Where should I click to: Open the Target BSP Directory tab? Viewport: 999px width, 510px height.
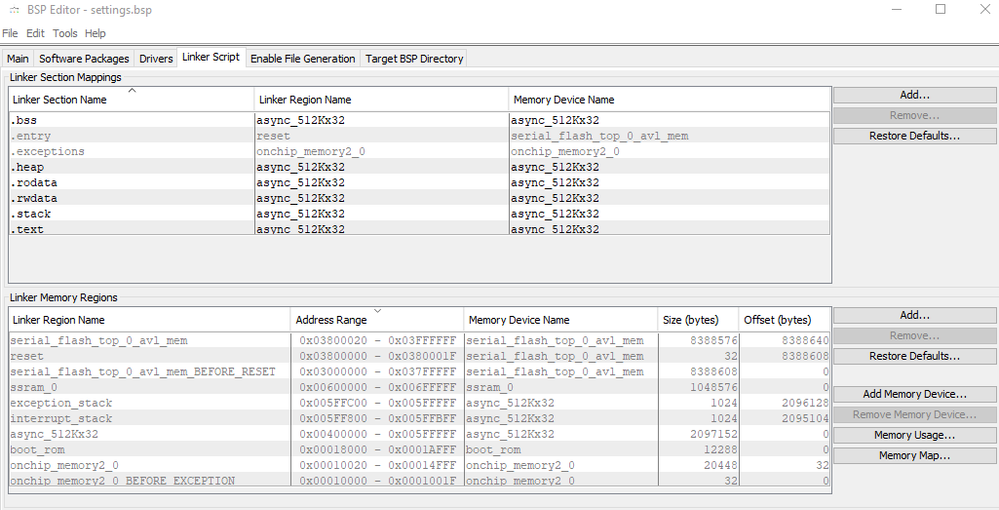pyautogui.click(x=414, y=59)
